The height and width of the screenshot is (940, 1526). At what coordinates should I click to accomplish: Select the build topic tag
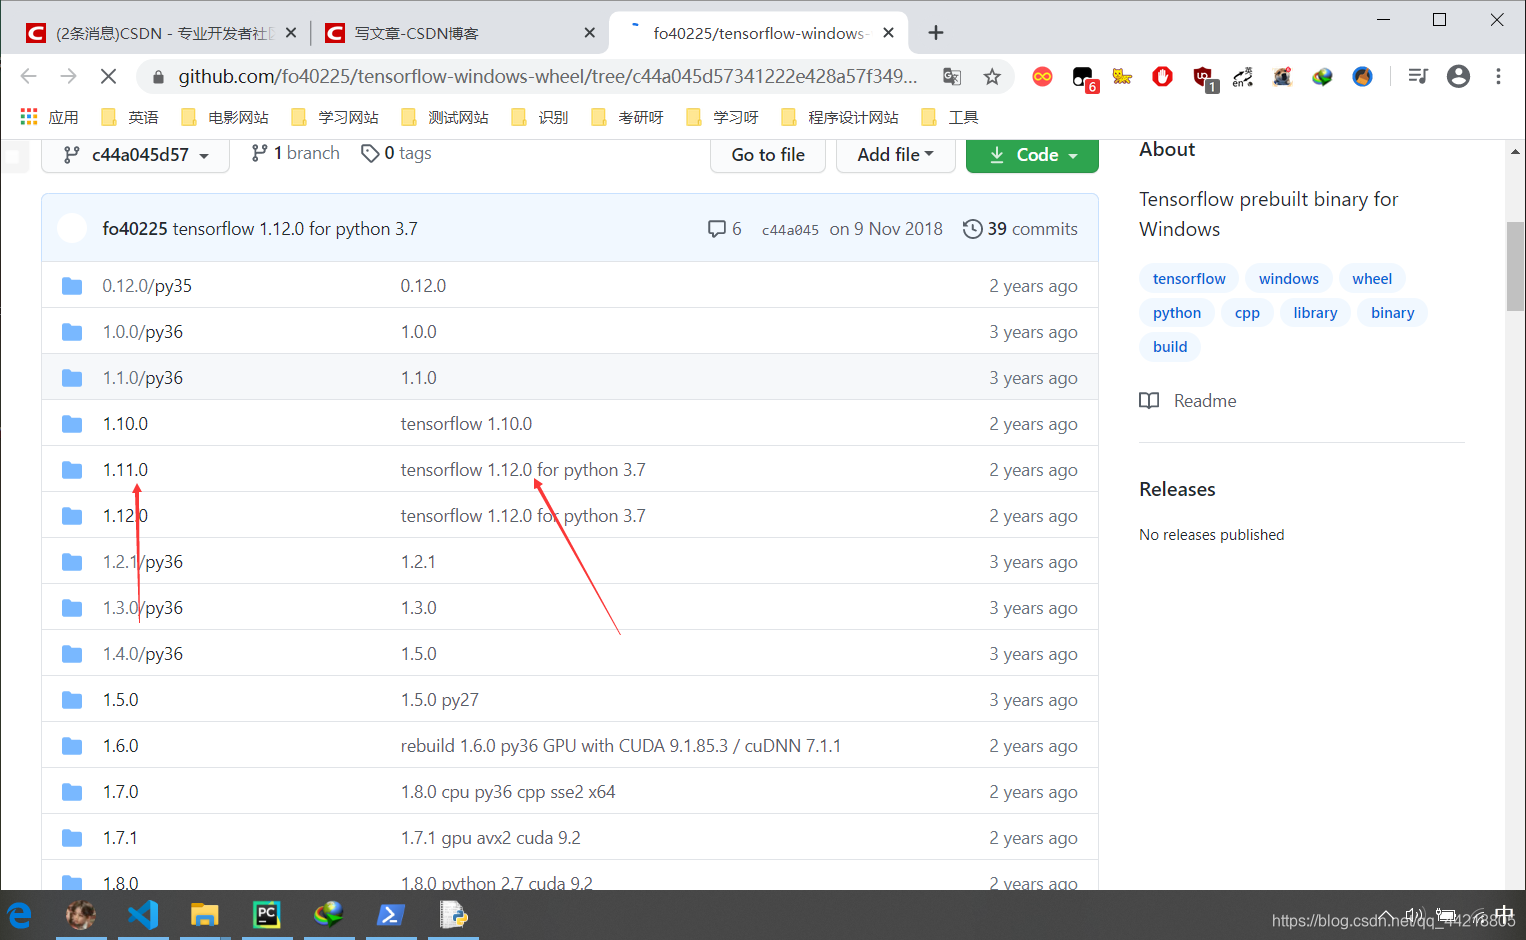point(1170,347)
